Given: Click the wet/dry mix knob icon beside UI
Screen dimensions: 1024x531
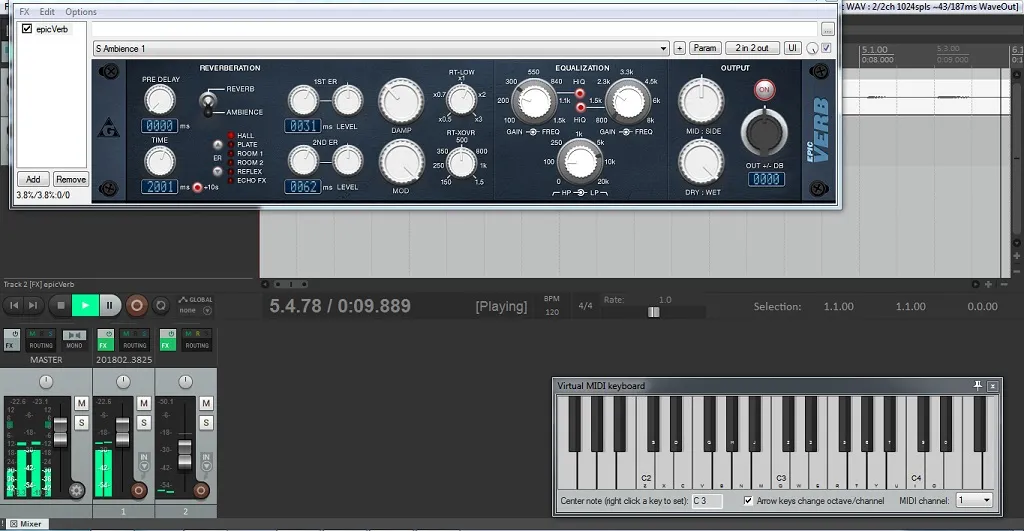Looking at the screenshot, I should click(x=812, y=48).
